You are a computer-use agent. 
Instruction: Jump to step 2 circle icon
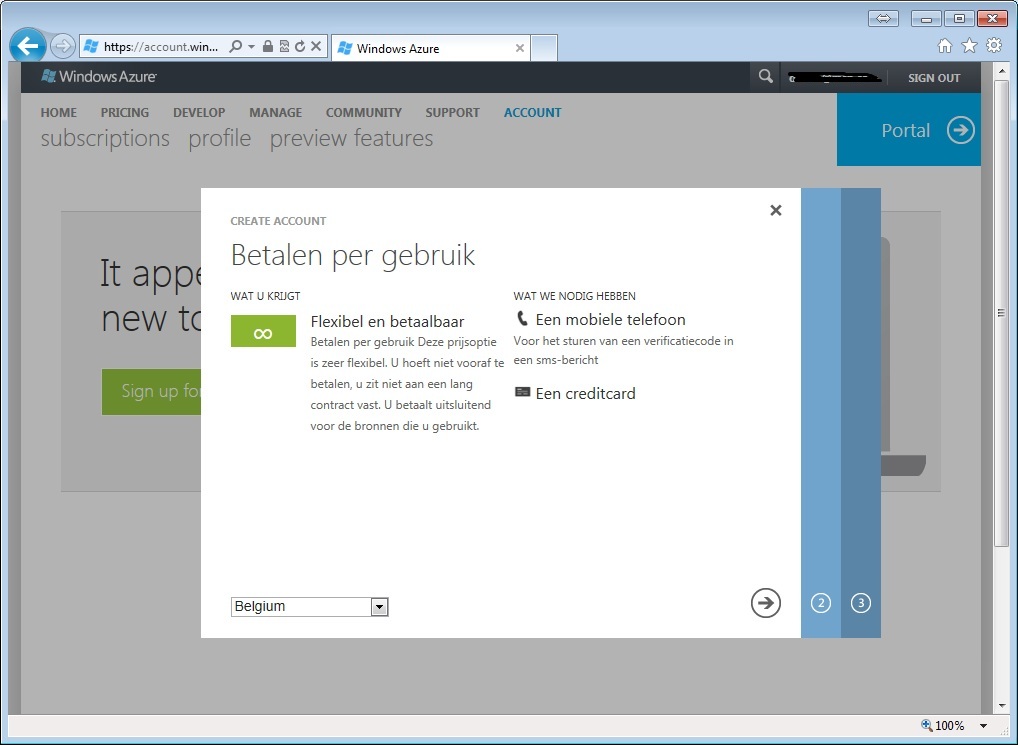(820, 603)
